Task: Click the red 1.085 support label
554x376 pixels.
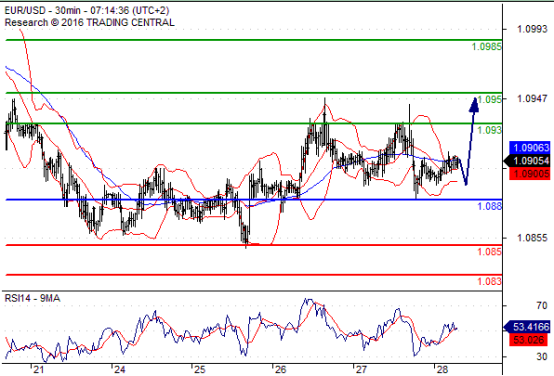Action: pyautogui.click(x=489, y=252)
